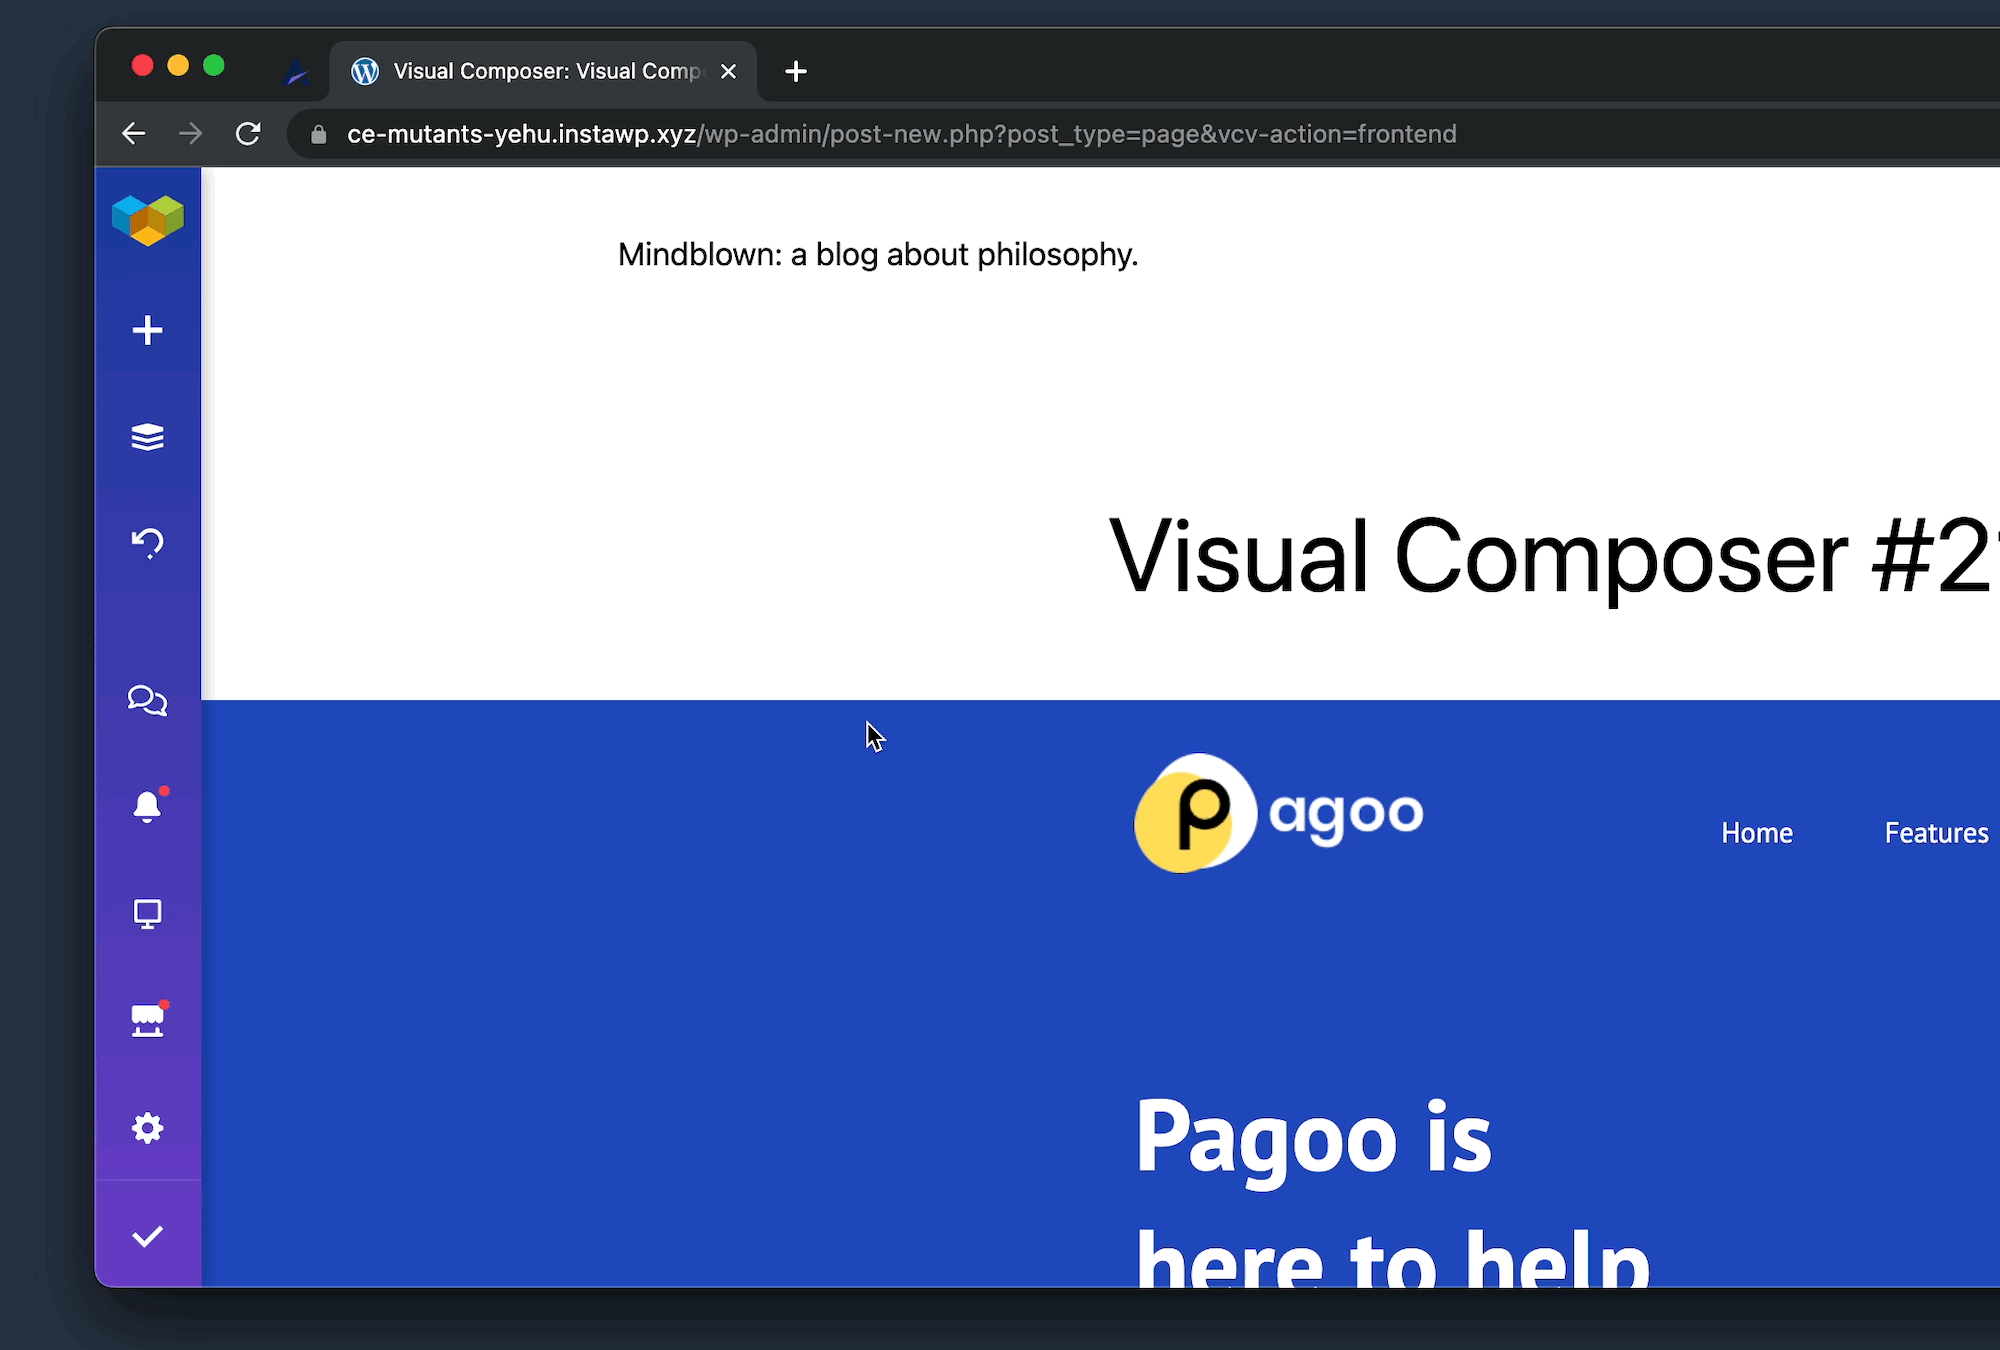Open the Visual Composer logo menu

[148, 220]
